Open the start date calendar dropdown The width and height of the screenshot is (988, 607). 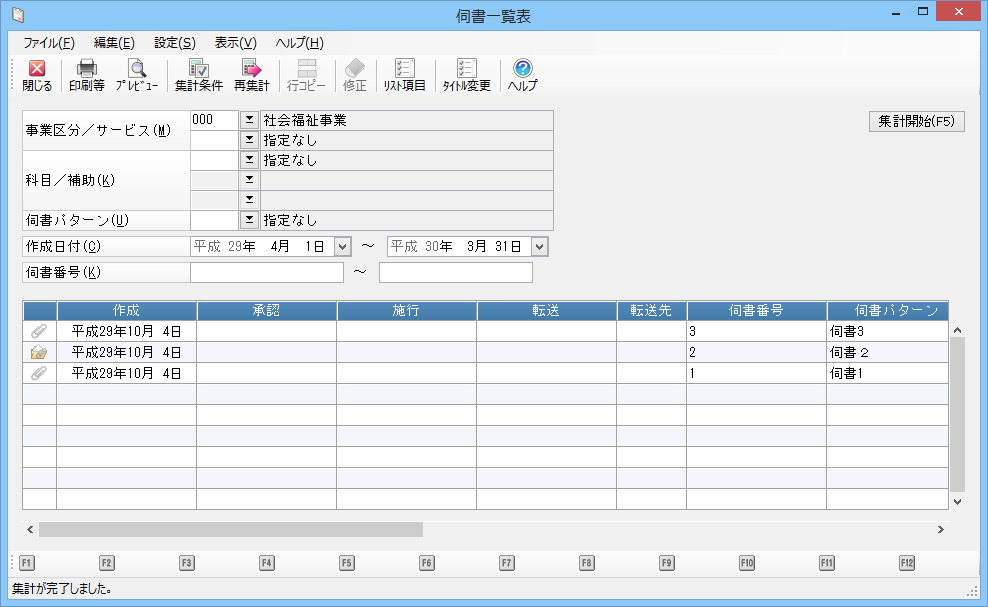coord(342,246)
